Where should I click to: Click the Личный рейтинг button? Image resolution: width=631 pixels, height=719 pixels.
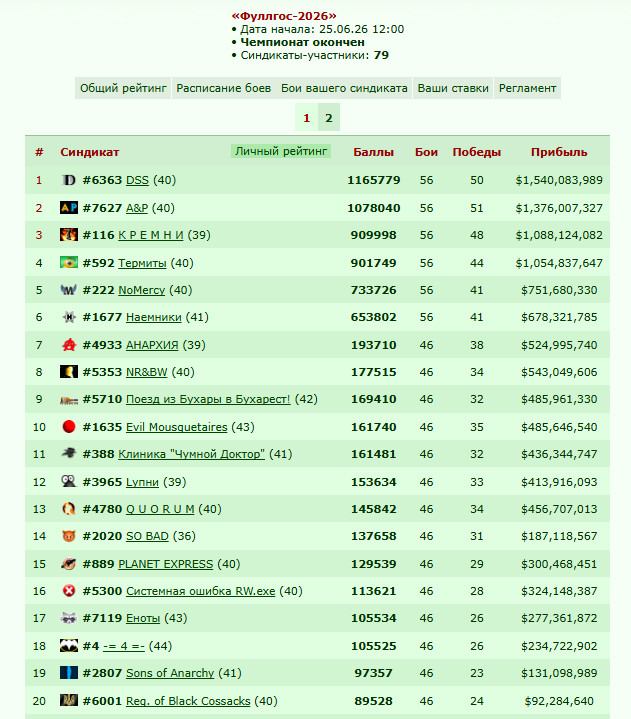point(281,151)
